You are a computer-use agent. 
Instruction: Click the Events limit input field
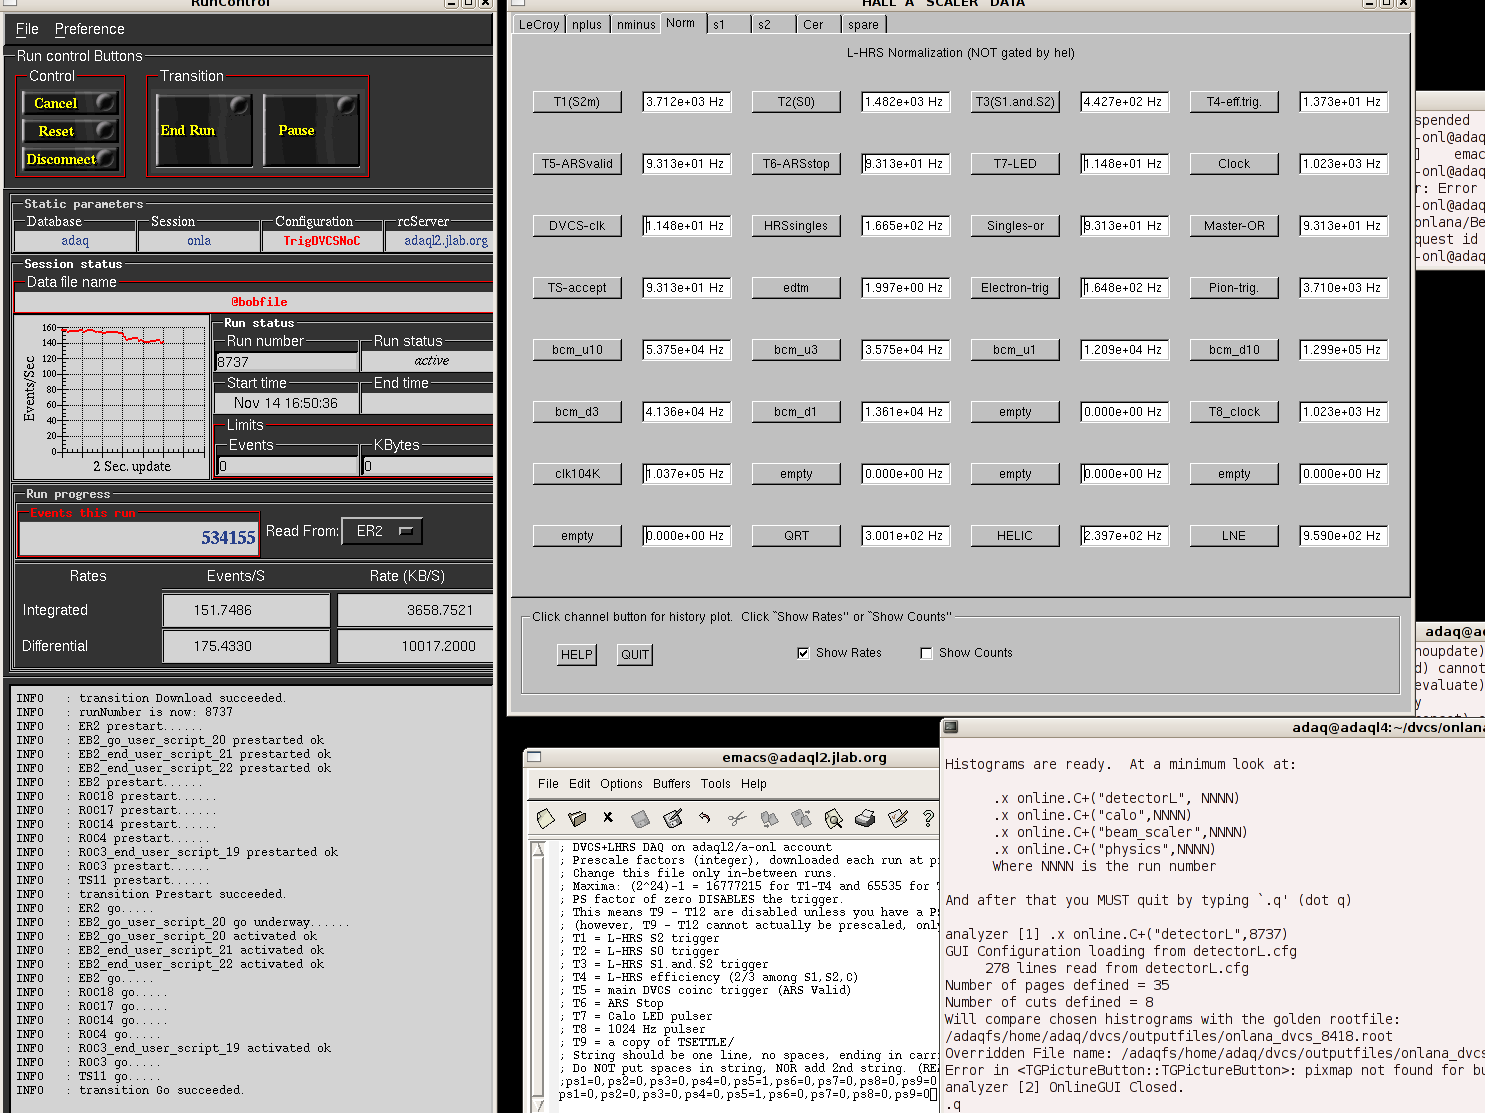[288, 466]
